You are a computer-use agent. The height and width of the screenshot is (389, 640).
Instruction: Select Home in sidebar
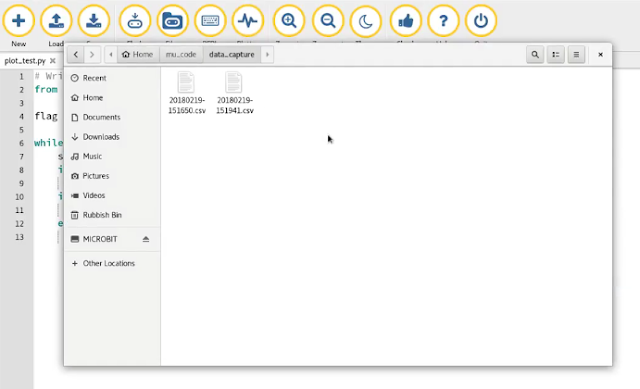tap(112, 98)
